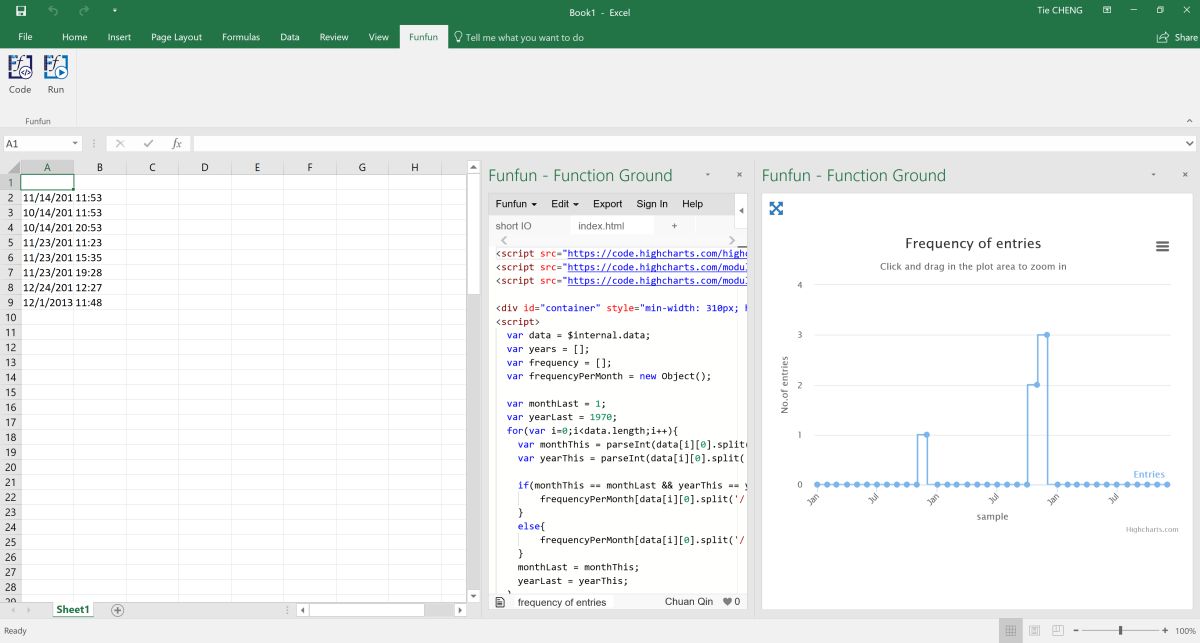
Task: Toggle the Entries series legend item
Action: pyautogui.click(x=1149, y=475)
